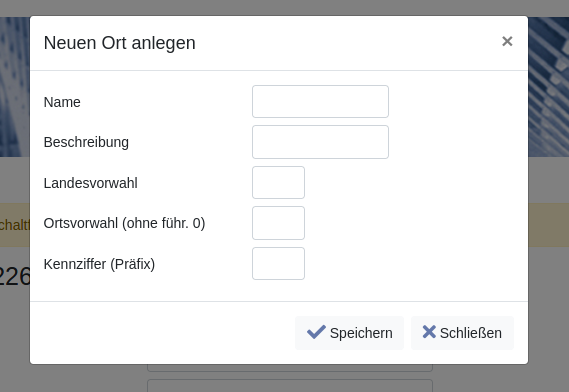Click the dimmed banner image left of dialog
569x392 pixels.
pos(15,87)
